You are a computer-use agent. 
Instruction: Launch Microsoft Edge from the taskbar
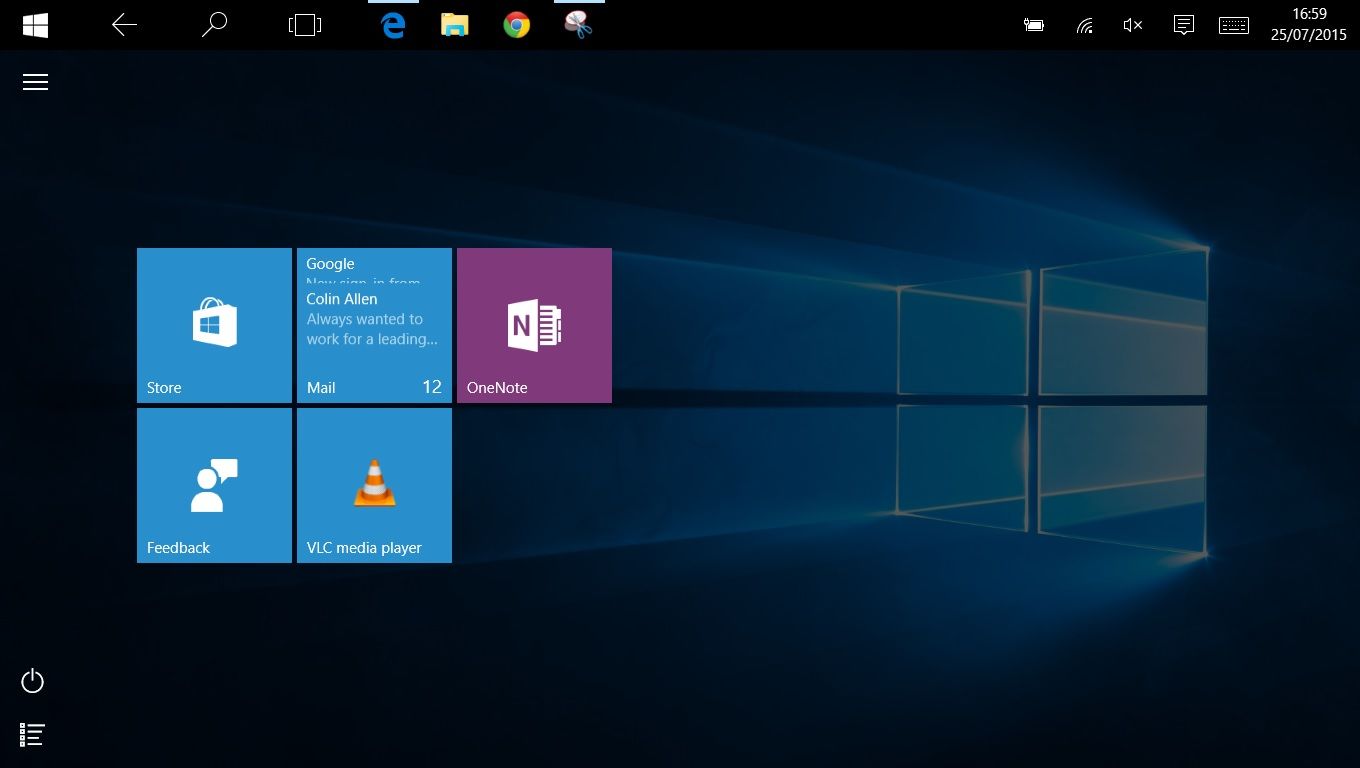click(393, 25)
